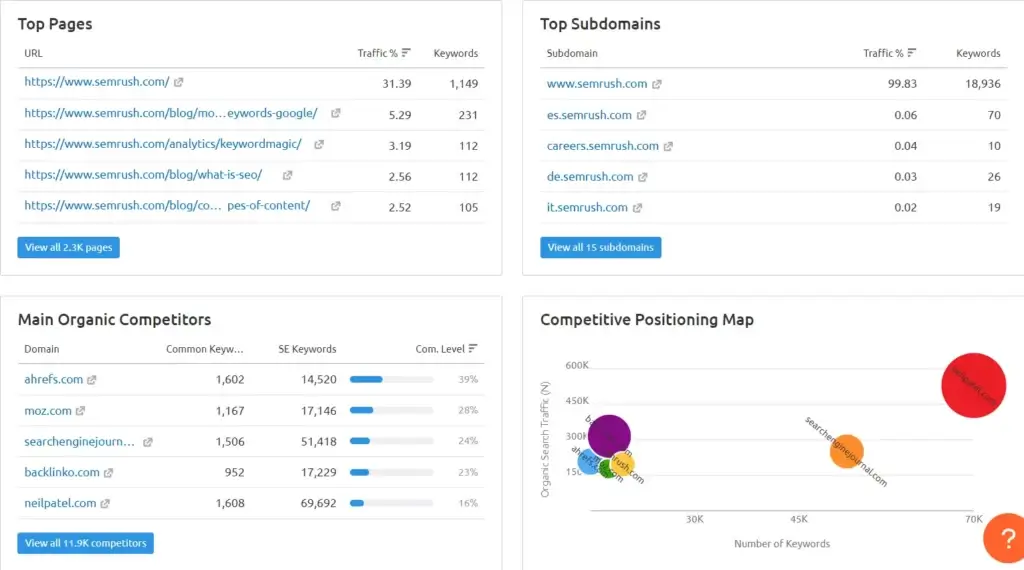Click external link icon for semrush.com homepage URL

[179, 82]
